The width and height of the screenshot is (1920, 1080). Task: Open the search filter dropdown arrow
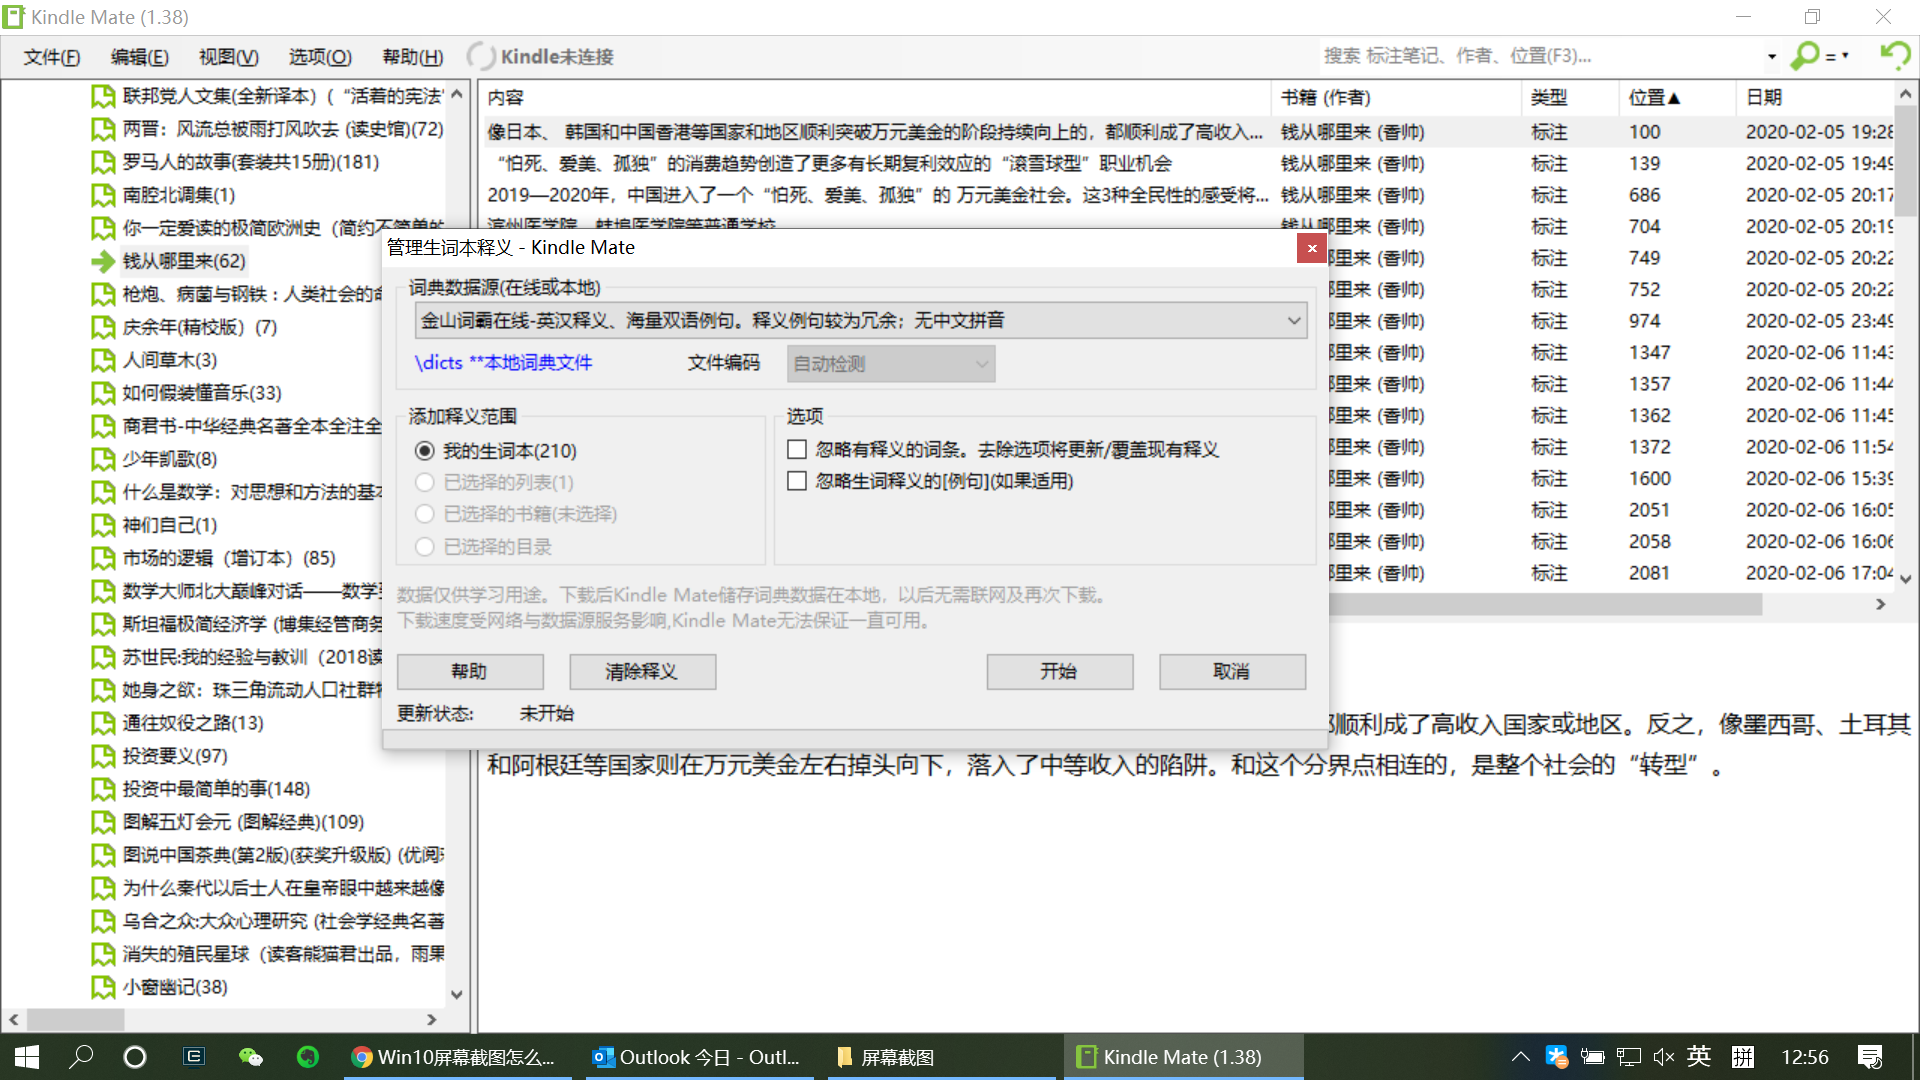pyautogui.click(x=1771, y=56)
